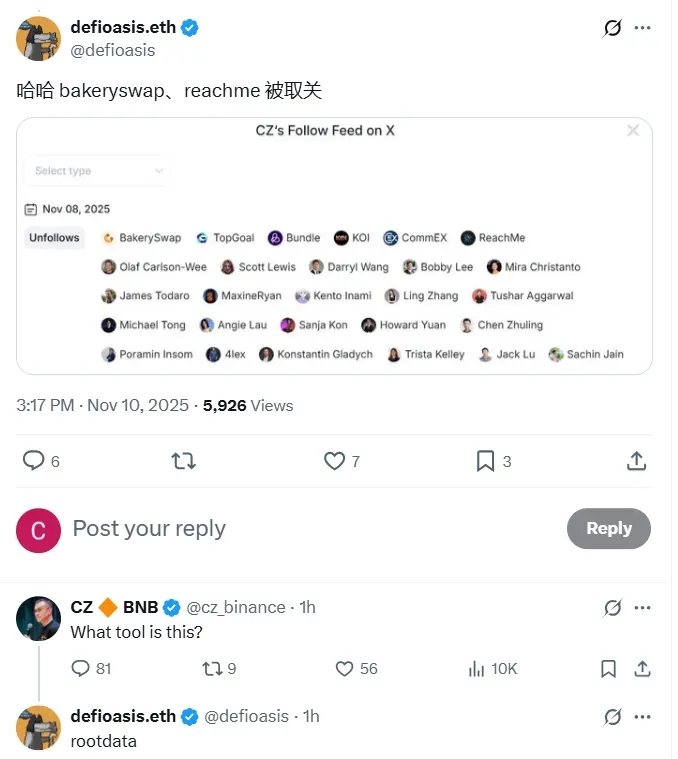Bookmark the main post
Image resolution: width=678 pixels, height=759 pixels.
[x=485, y=461]
